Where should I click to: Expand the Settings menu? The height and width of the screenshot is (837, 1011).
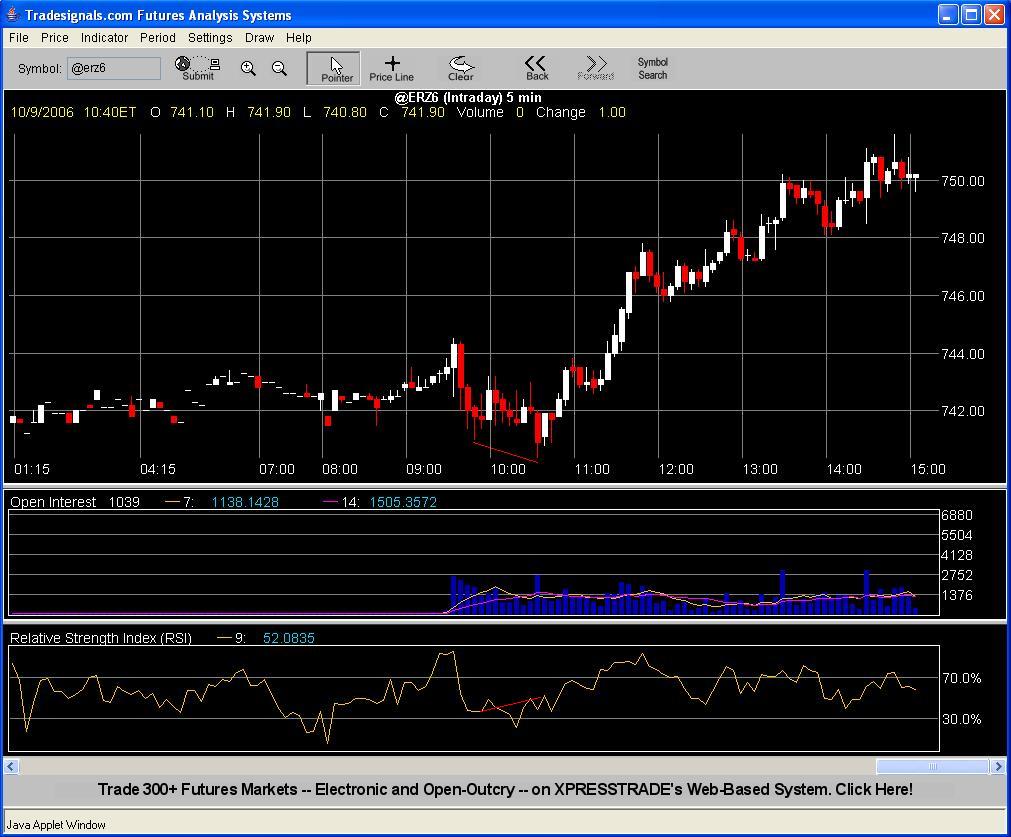click(x=210, y=37)
